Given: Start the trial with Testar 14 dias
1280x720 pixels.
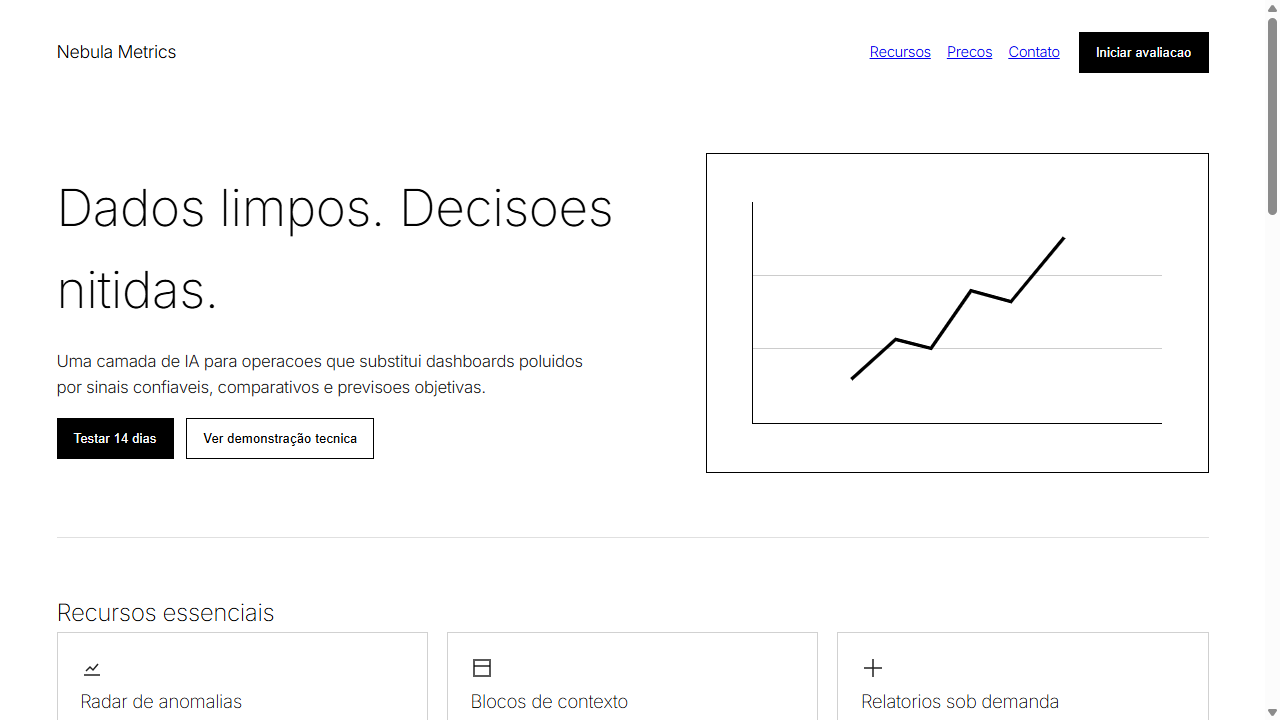Looking at the screenshot, I should point(115,438).
